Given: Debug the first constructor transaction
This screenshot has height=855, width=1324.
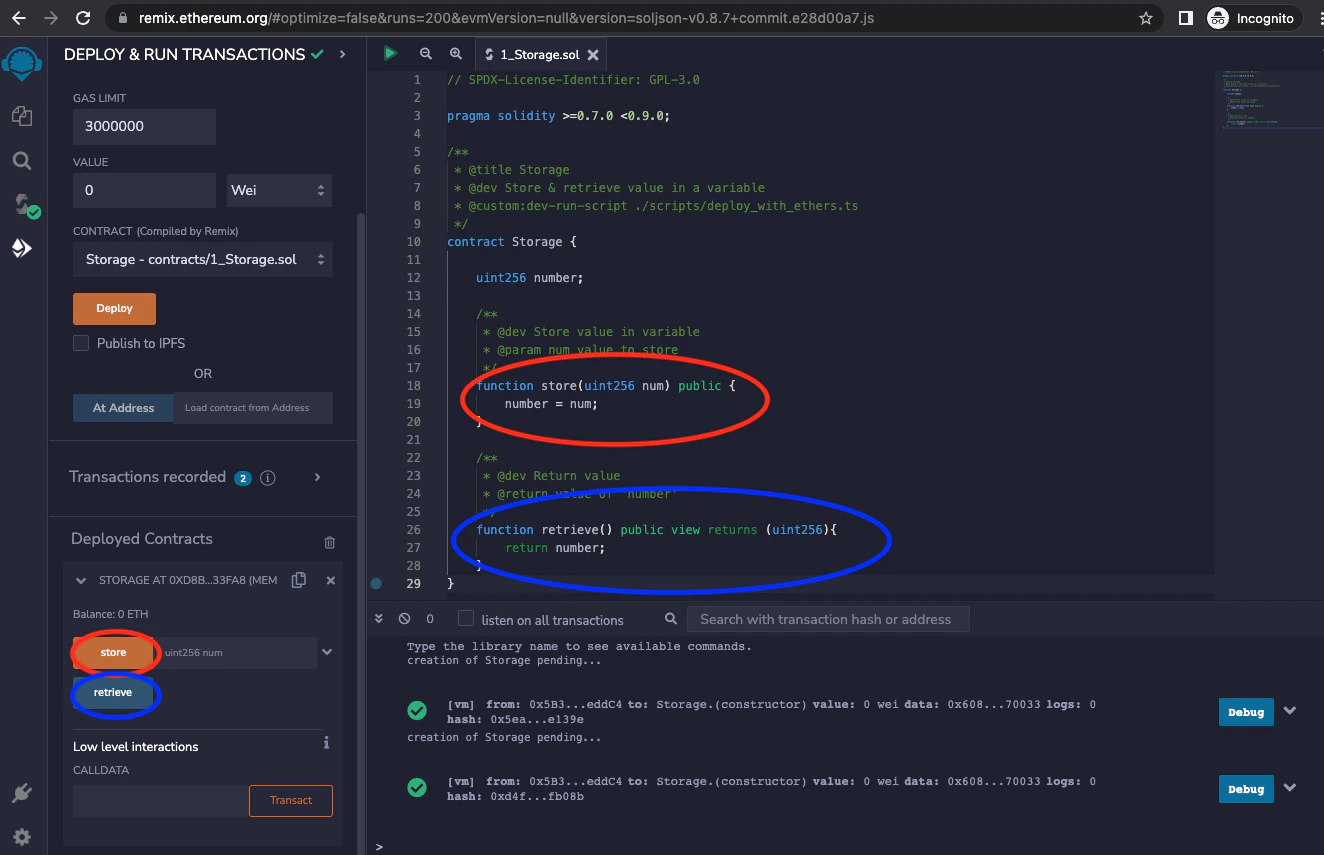Looking at the screenshot, I should click(x=1246, y=712).
